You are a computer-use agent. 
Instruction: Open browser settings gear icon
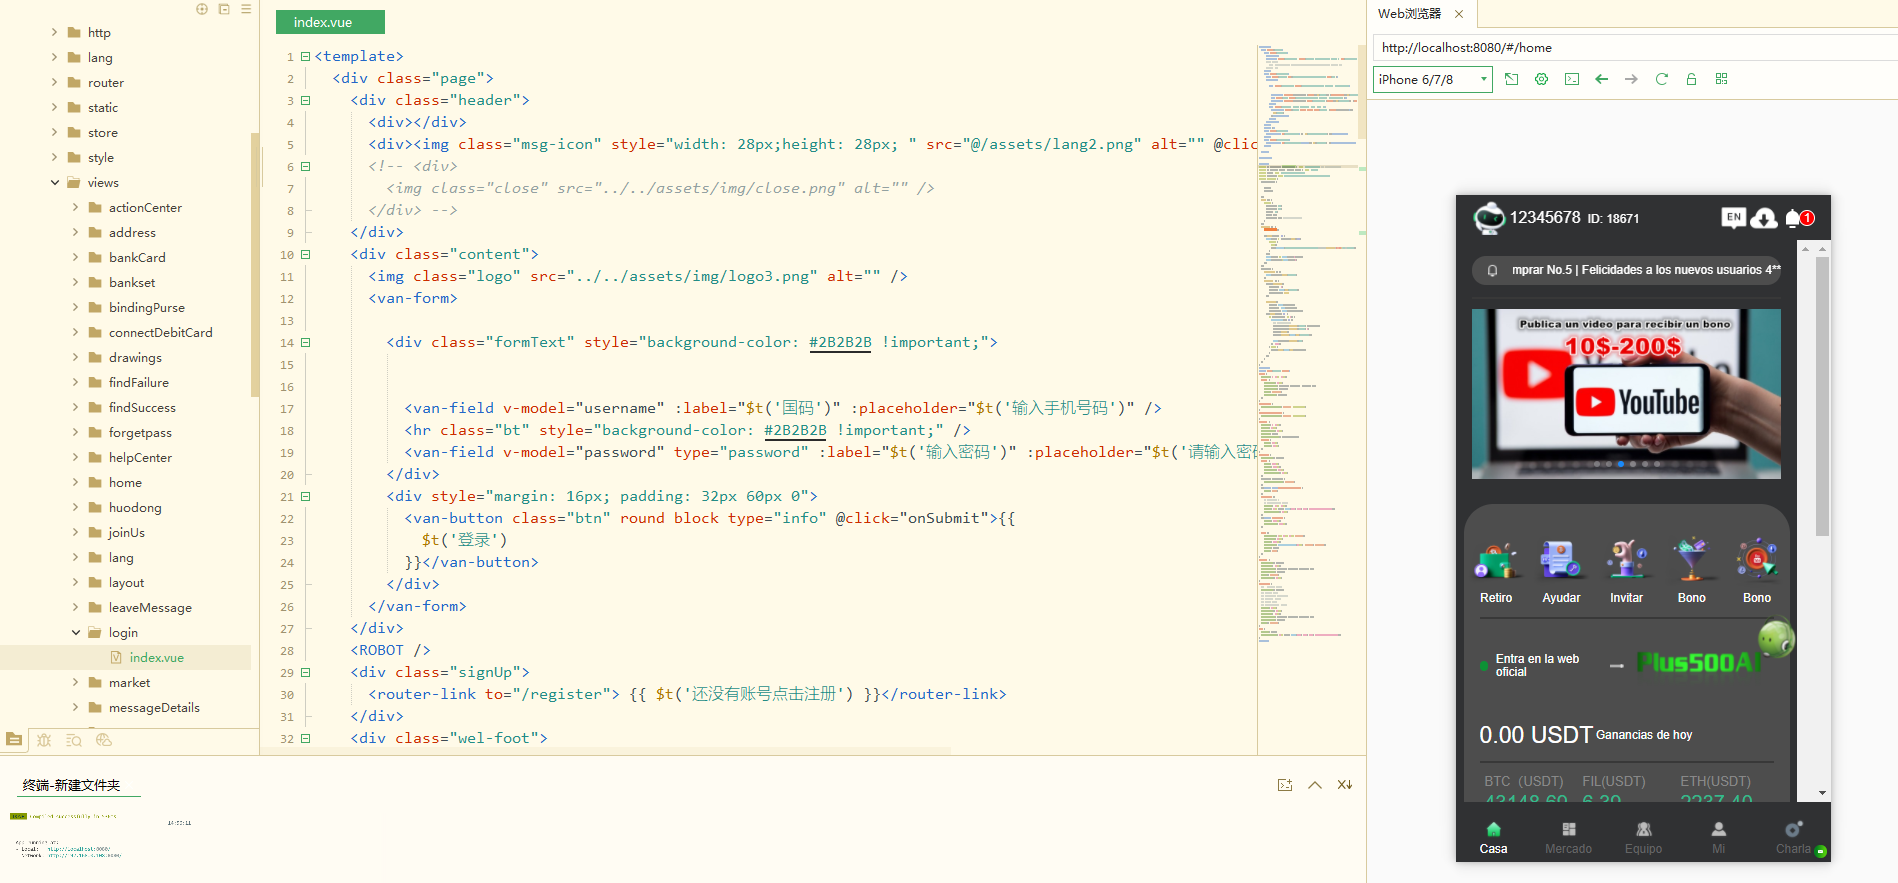[1541, 79]
